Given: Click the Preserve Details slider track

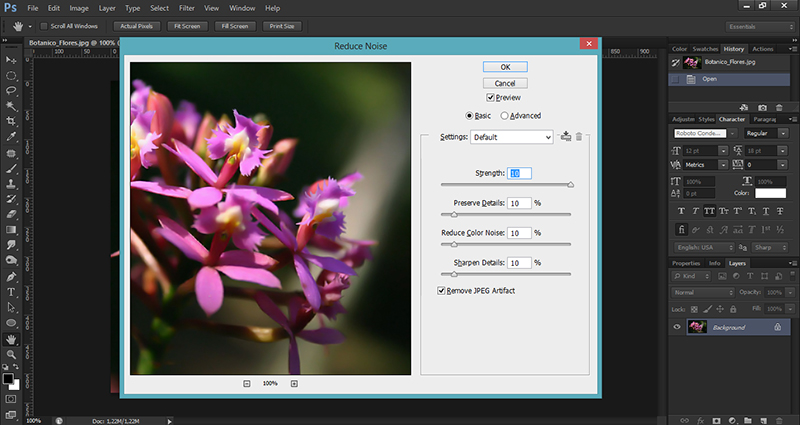Looking at the screenshot, I should (x=506, y=214).
